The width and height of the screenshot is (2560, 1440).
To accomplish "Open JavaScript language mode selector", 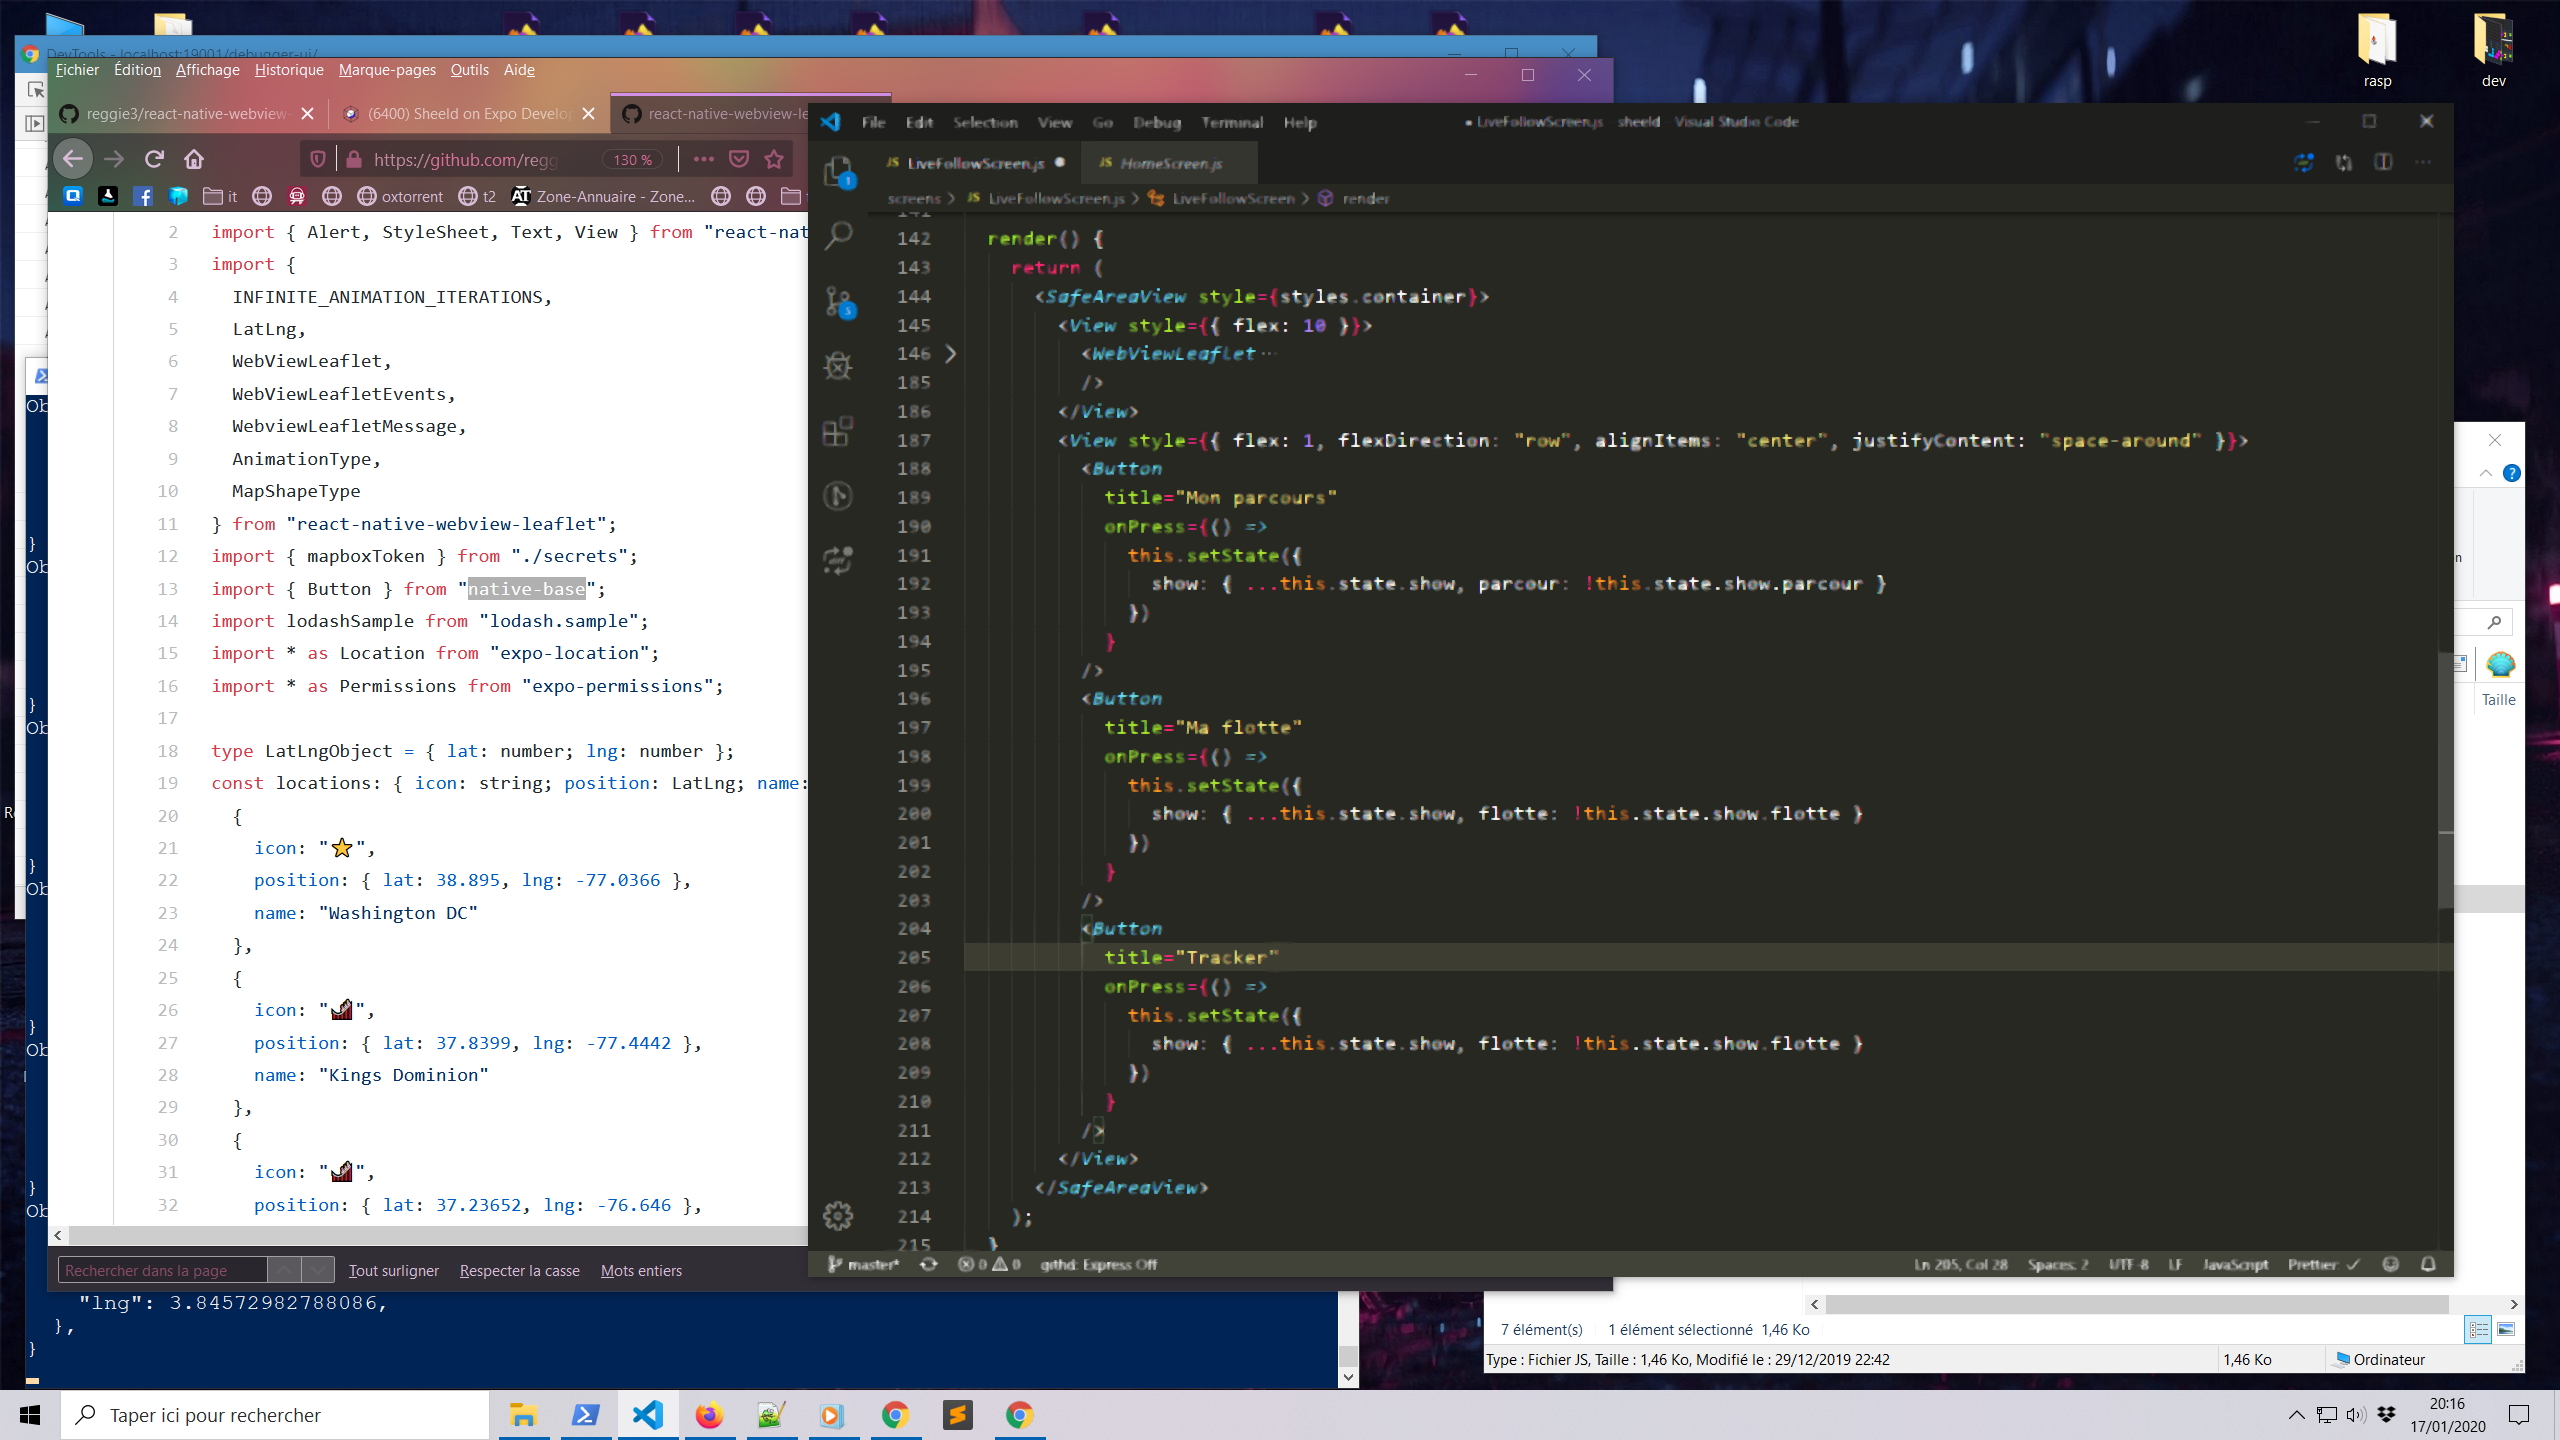I will click(x=2235, y=1264).
